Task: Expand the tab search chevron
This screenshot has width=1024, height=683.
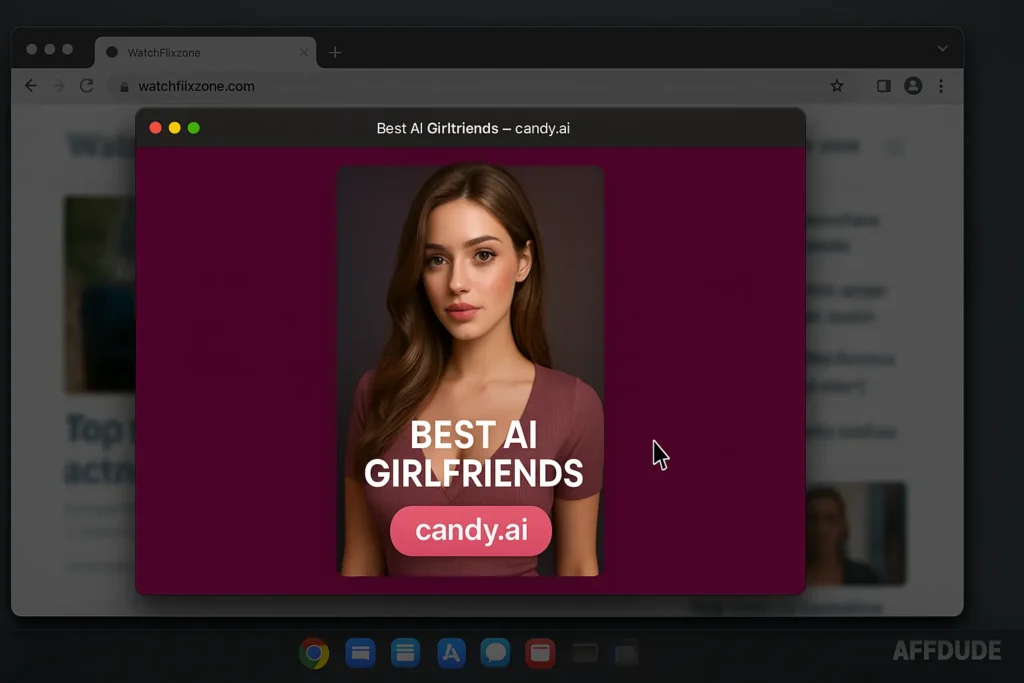Action: (x=942, y=48)
